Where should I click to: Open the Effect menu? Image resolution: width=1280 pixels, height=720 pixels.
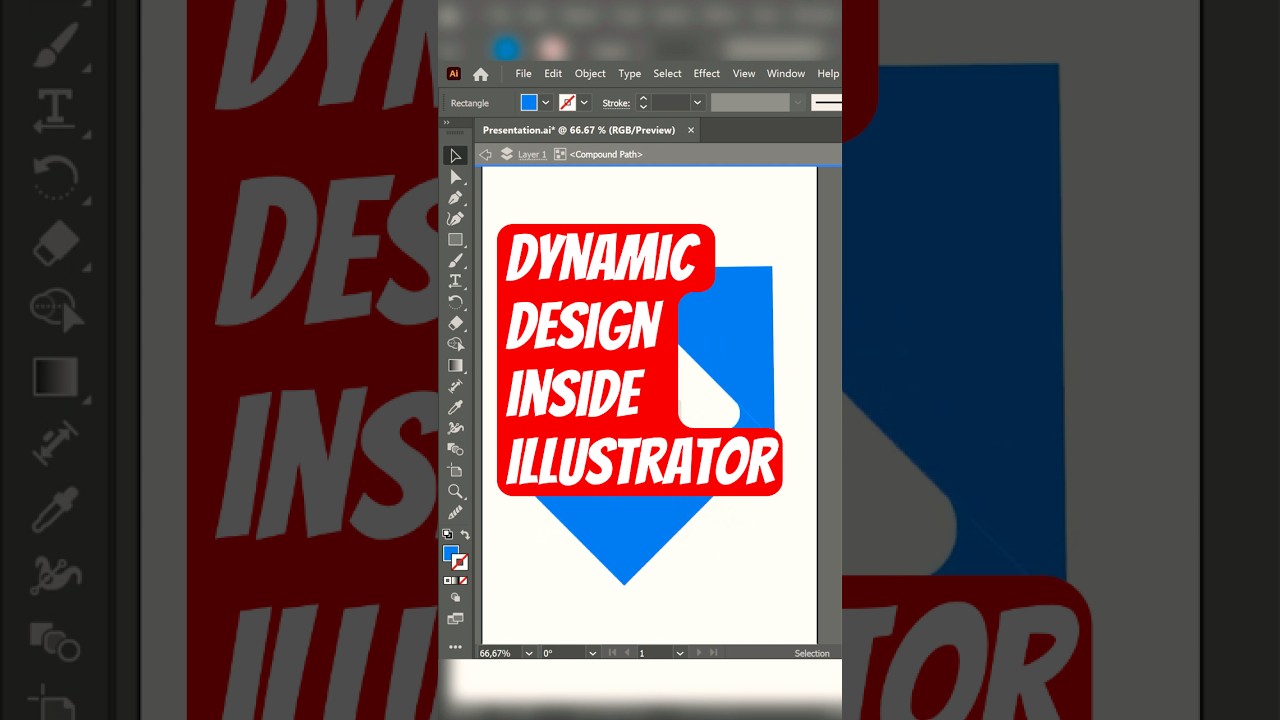coord(707,74)
